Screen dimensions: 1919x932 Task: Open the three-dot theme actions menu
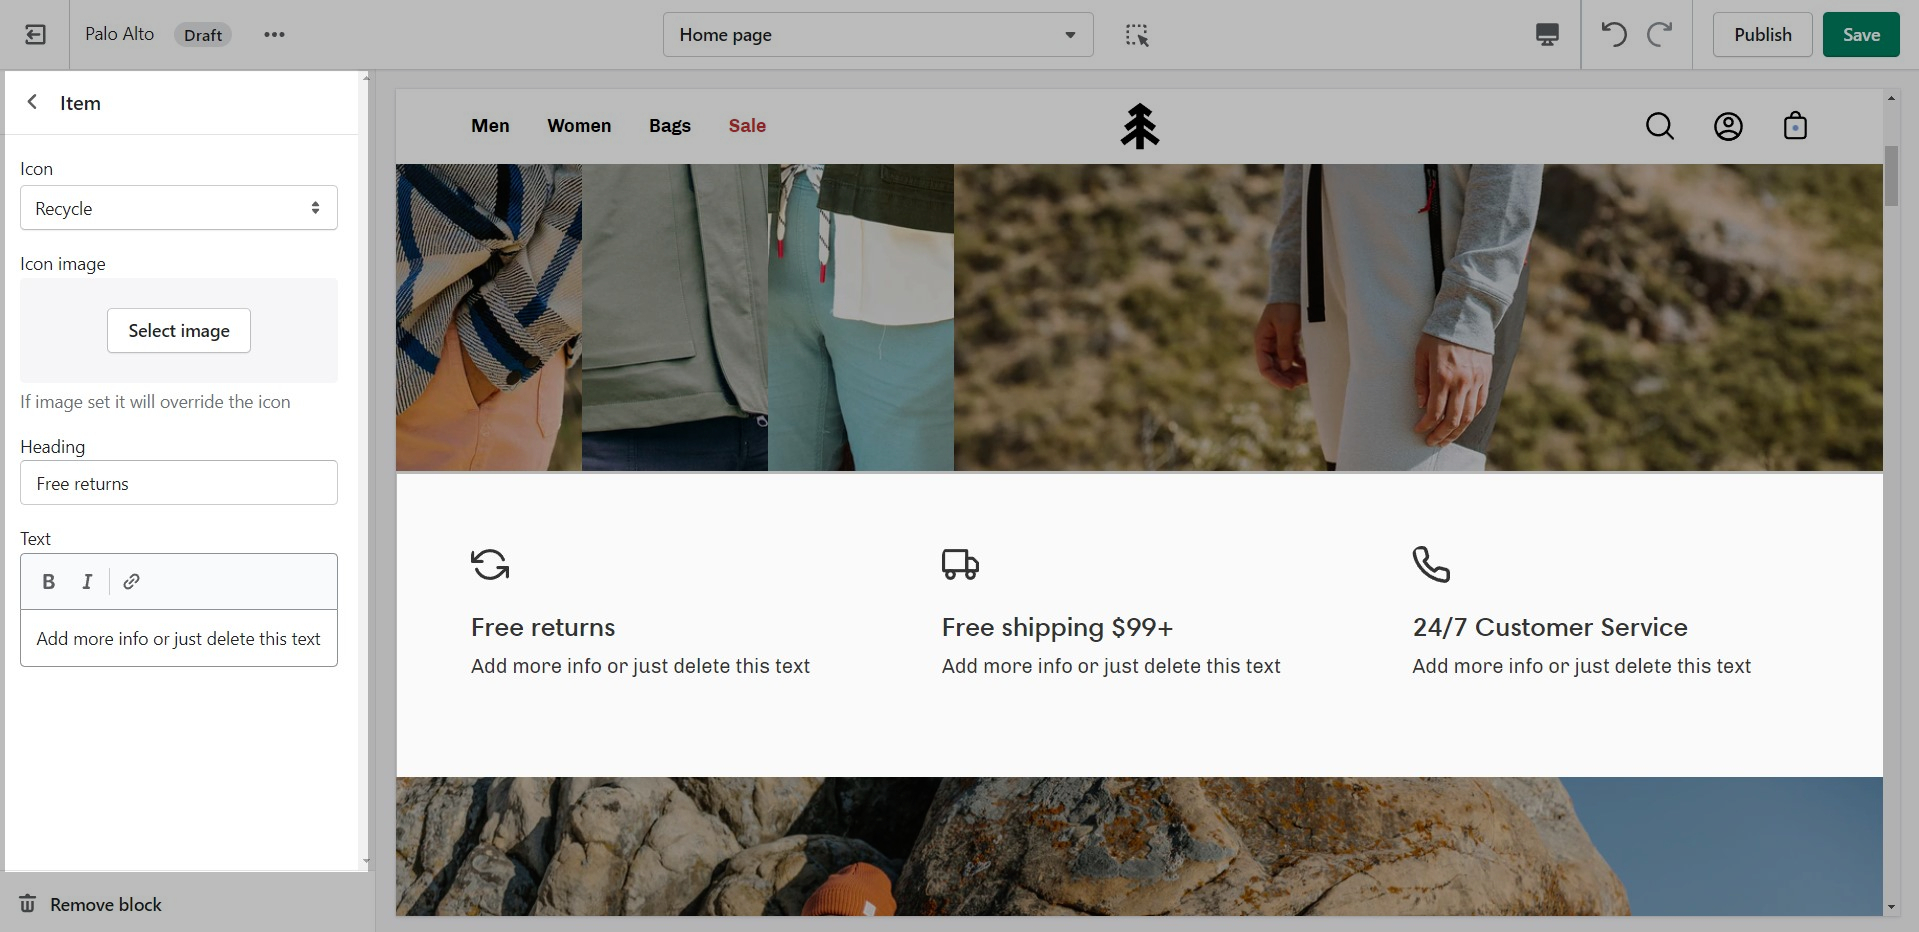point(274,35)
